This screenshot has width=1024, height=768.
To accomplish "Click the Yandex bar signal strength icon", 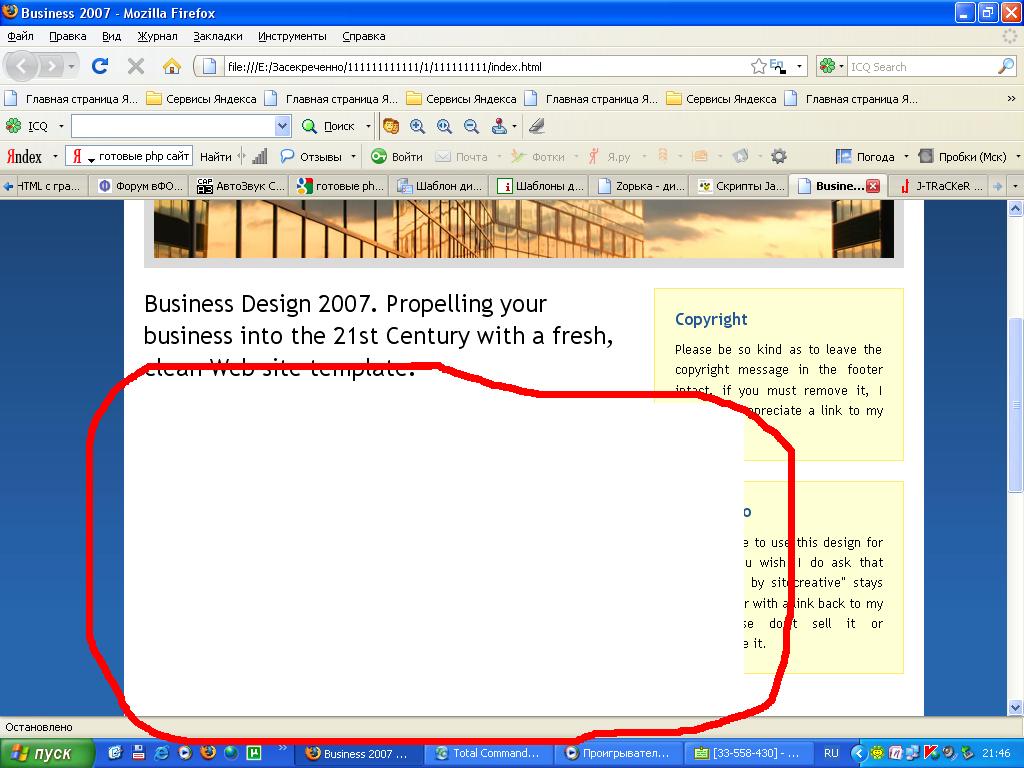I will [259, 156].
